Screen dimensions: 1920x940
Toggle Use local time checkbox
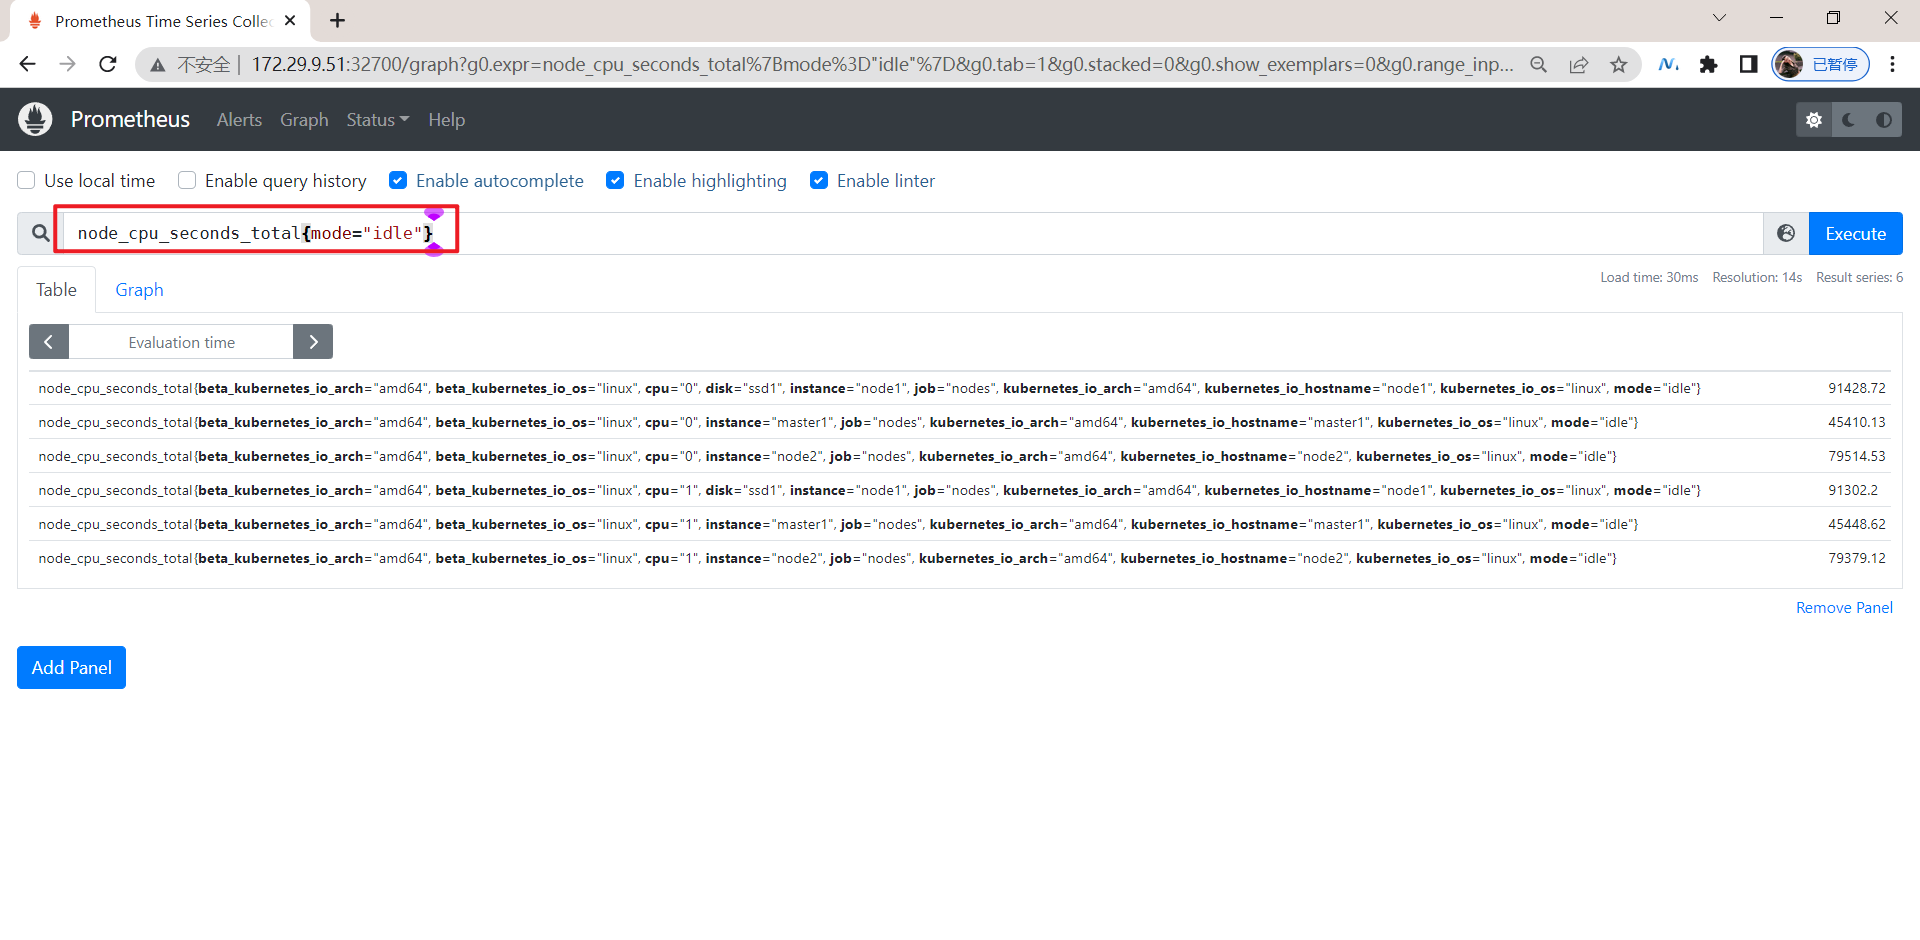[27, 180]
